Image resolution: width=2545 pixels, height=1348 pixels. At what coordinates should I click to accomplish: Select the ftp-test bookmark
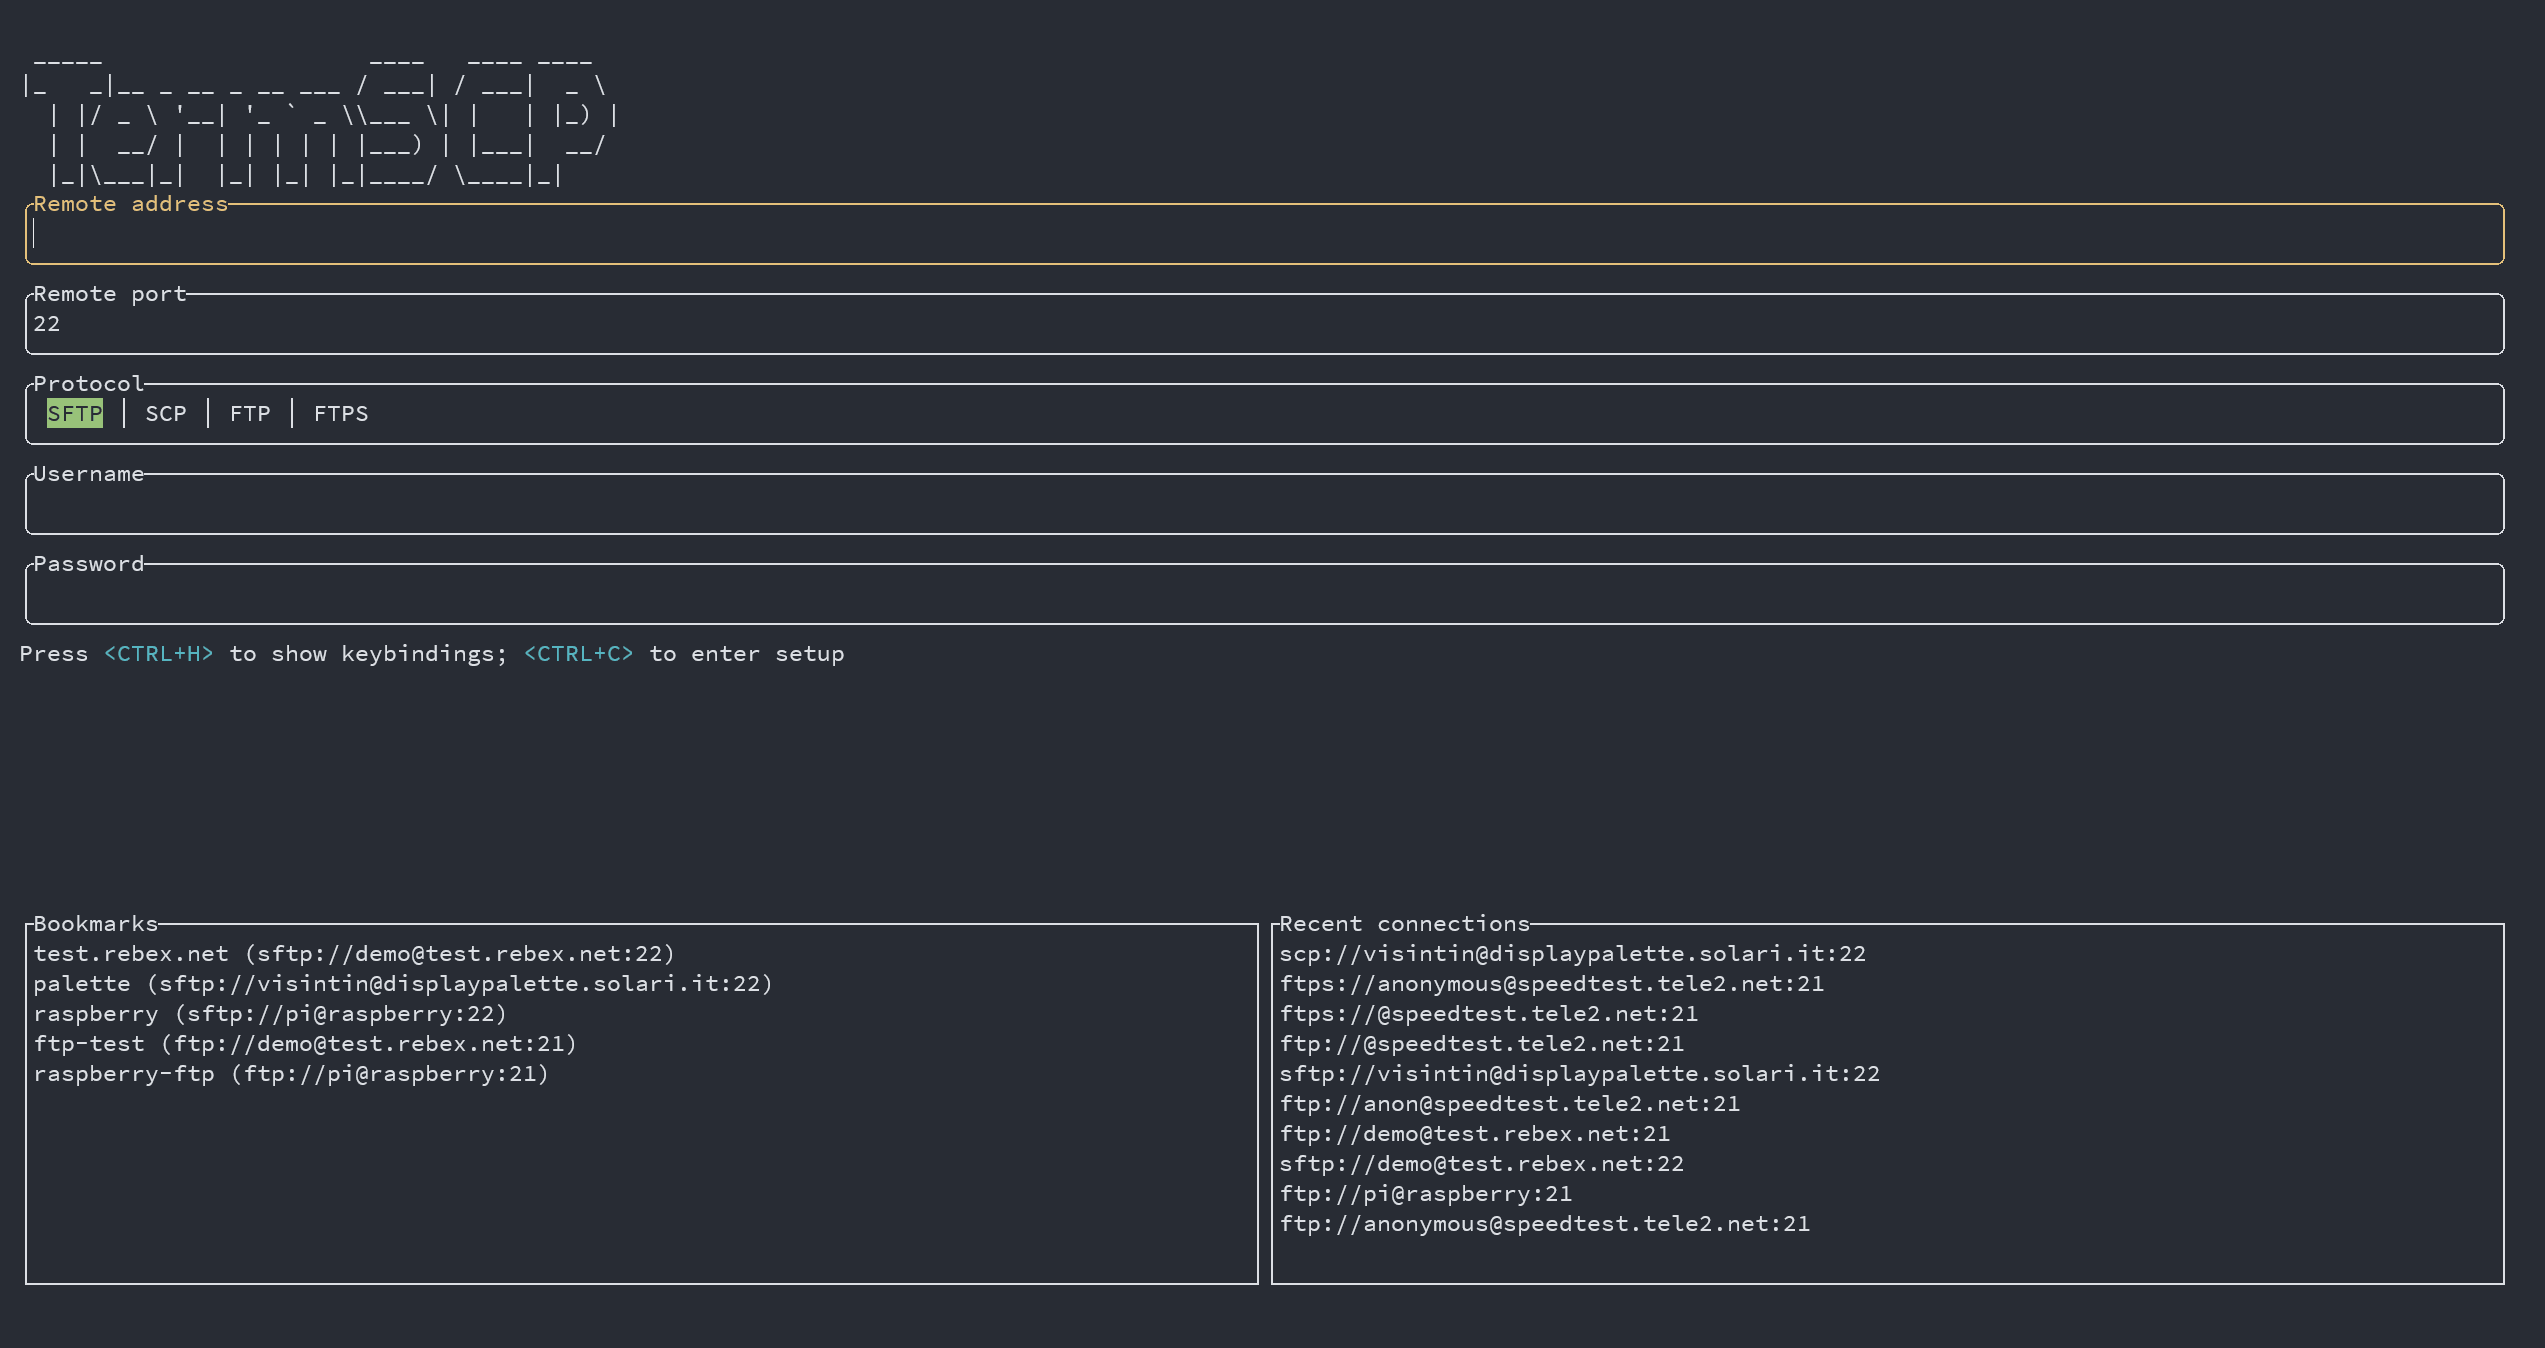click(305, 1044)
